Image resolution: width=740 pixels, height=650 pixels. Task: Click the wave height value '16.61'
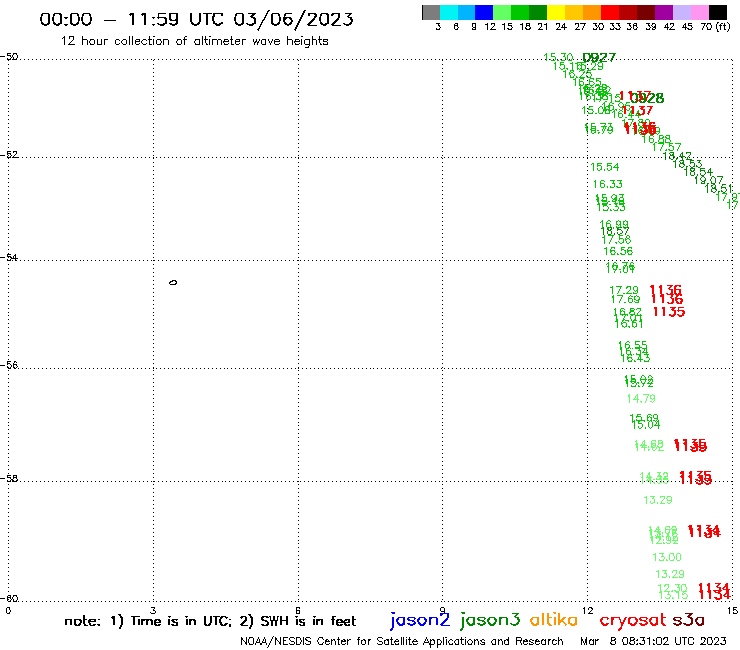point(629,324)
